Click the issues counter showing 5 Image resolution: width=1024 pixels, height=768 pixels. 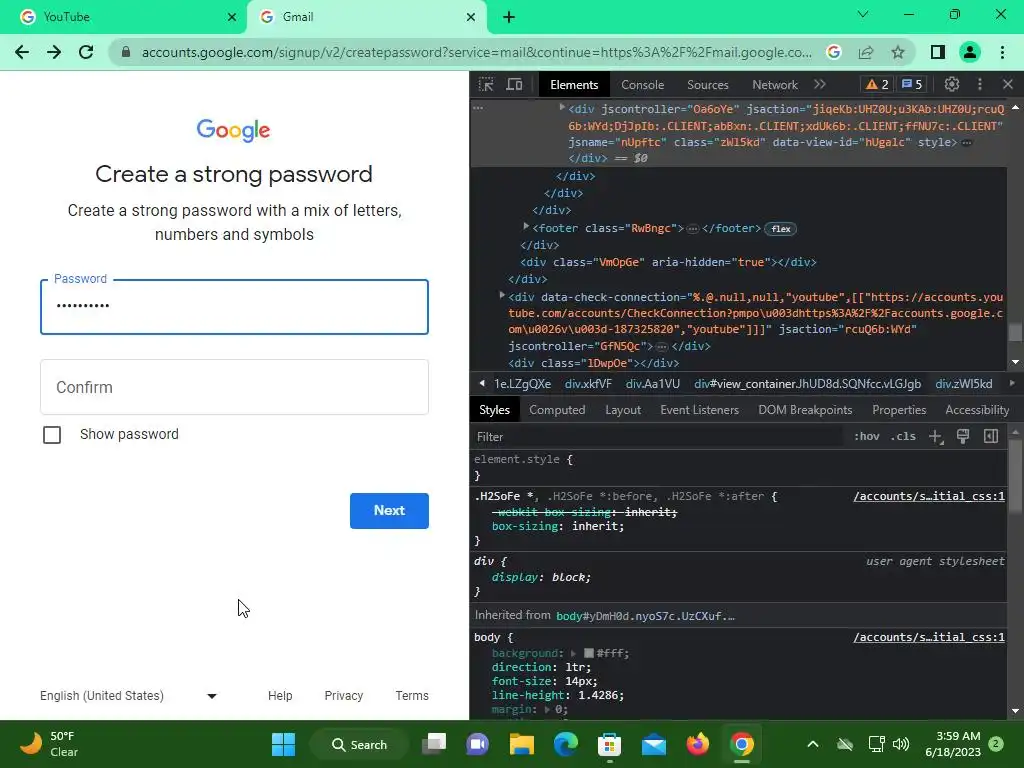912,84
